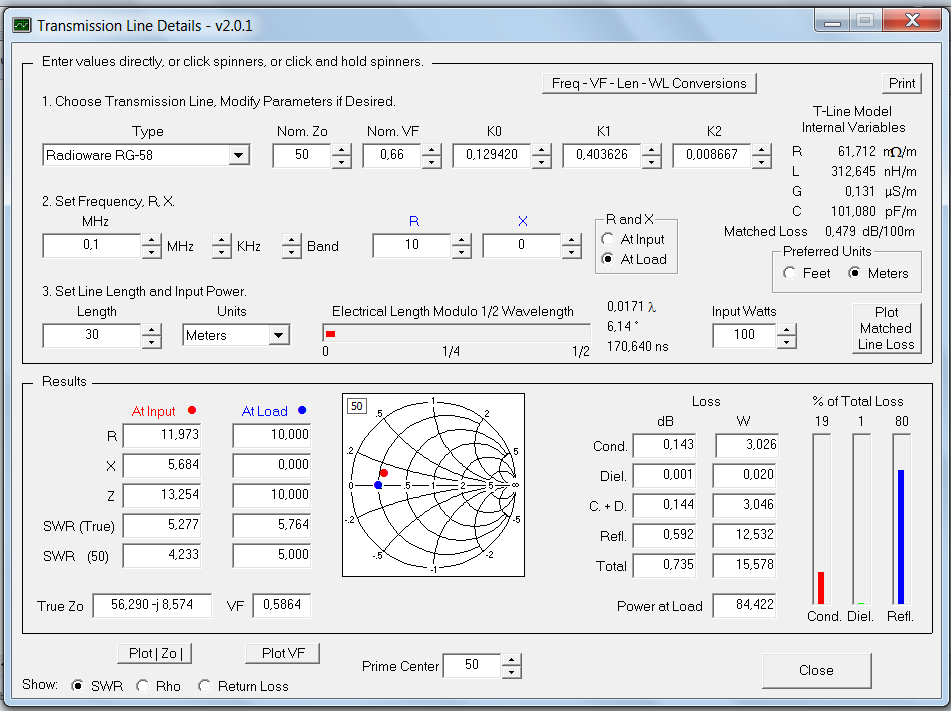Go to next Band with up spinner
This screenshot has height=711, width=951.
292,240
